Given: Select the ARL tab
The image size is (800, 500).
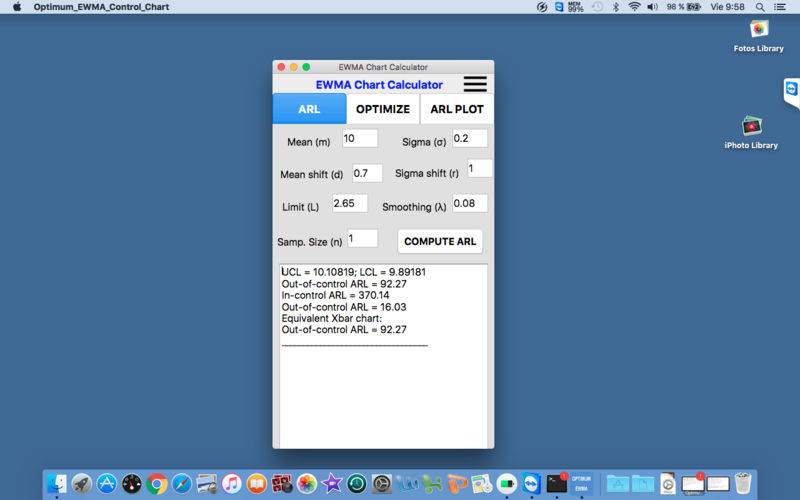Looking at the screenshot, I should click(x=309, y=109).
